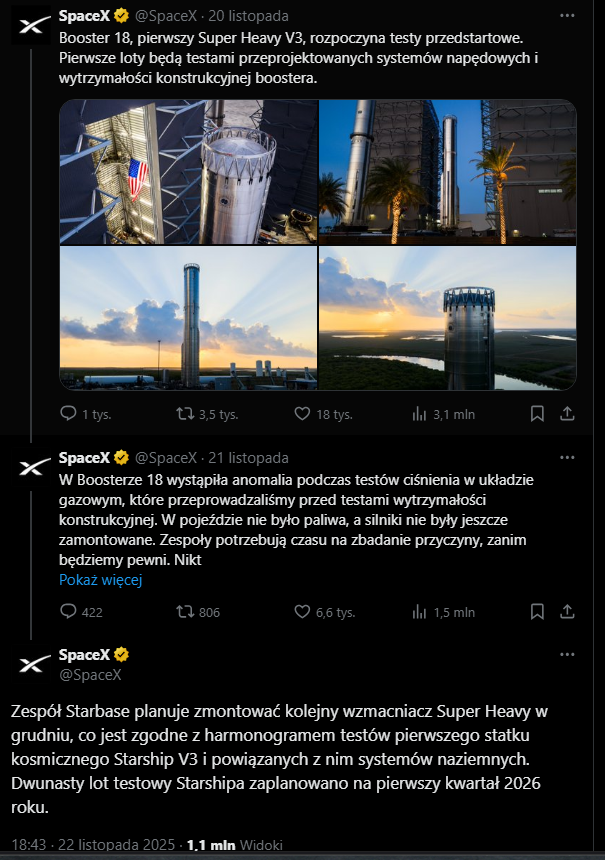The width and height of the screenshot is (605, 860).
Task: Open the more options menu on the 20 listopada tweet
Action: (567, 17)
